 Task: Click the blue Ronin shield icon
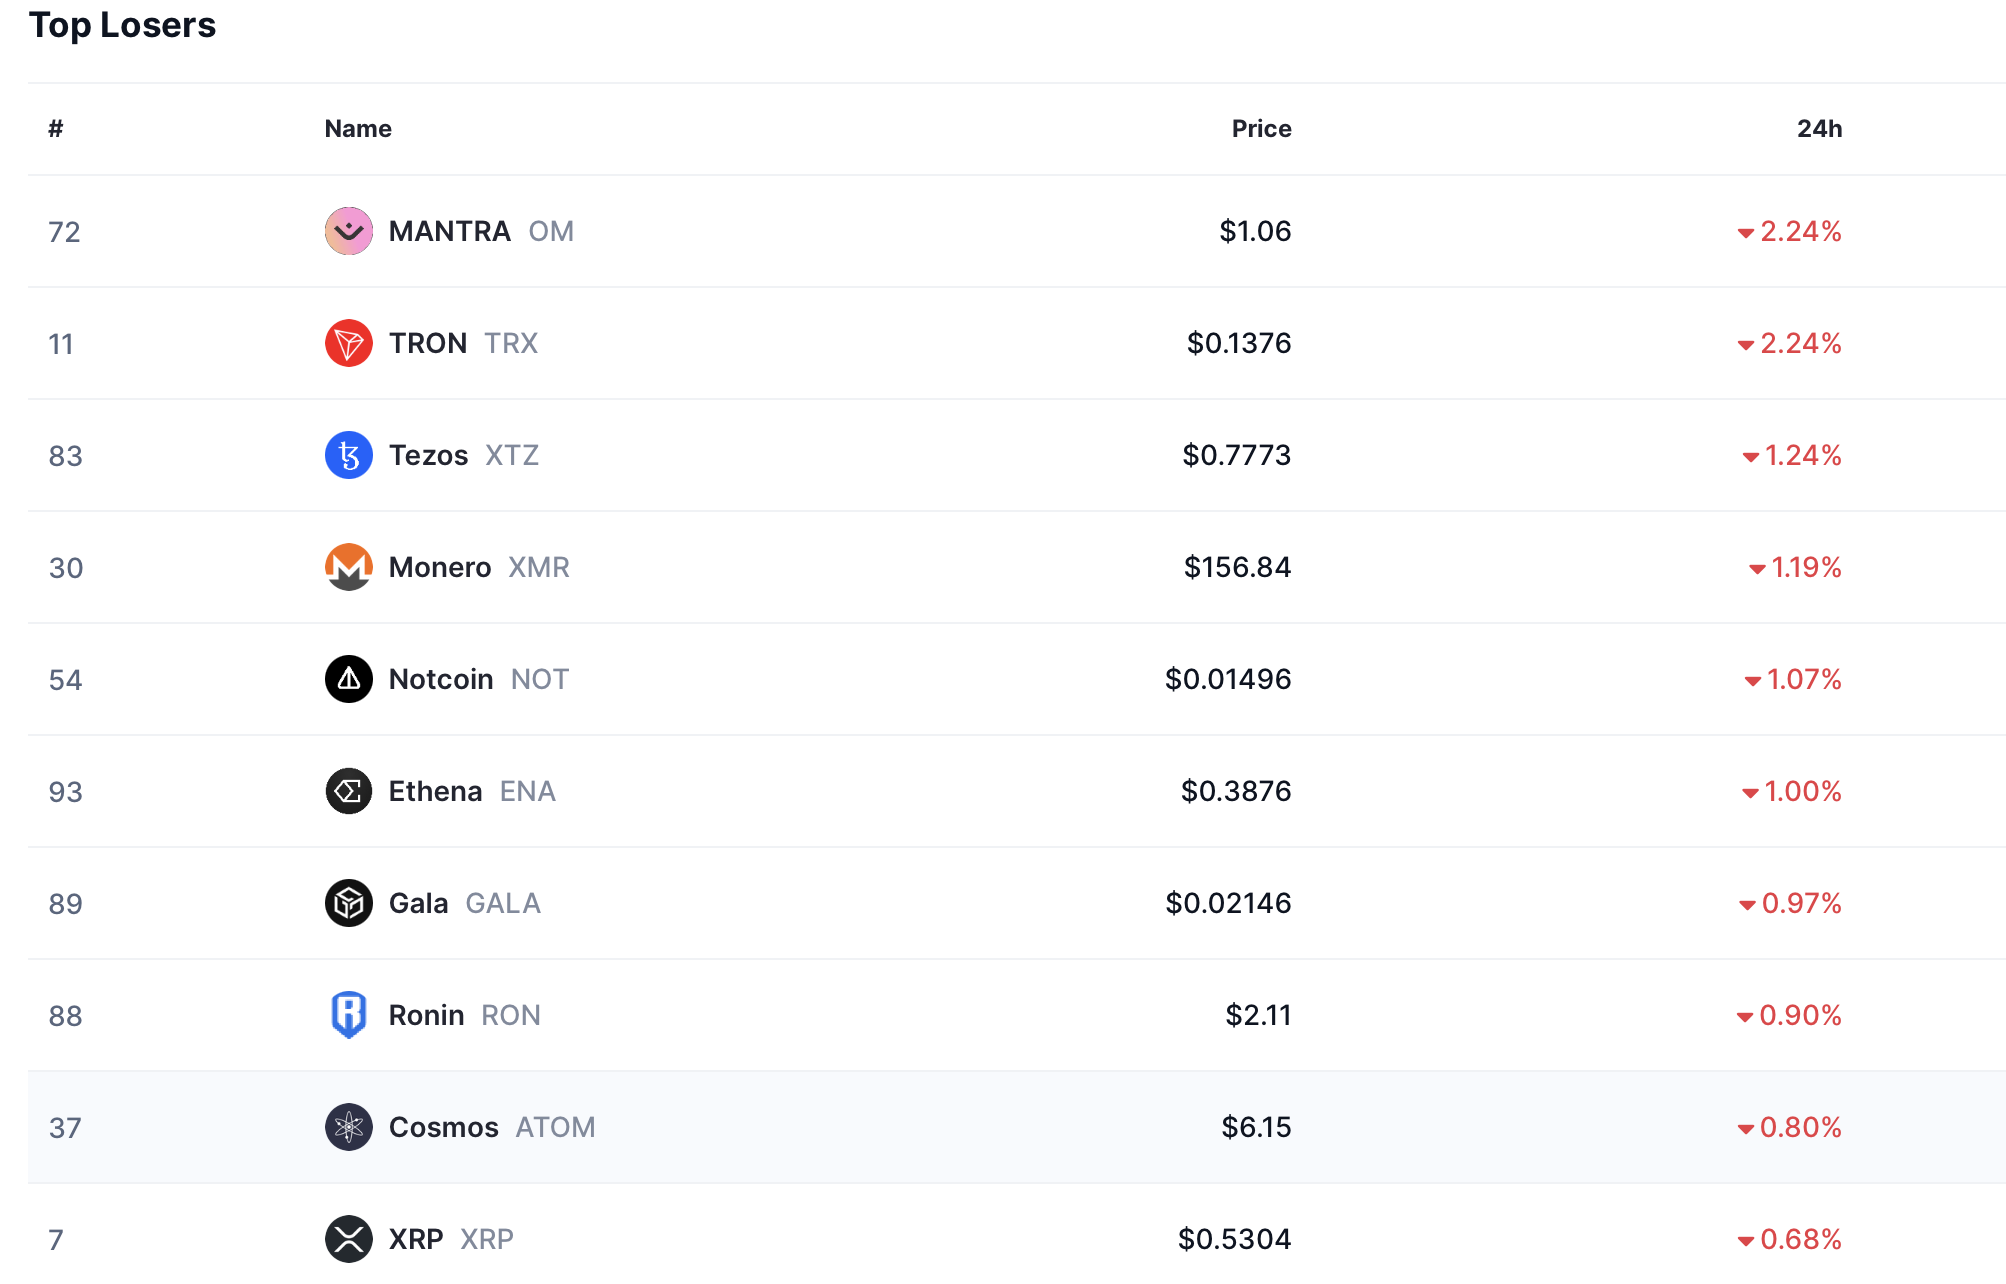tap(348, 1015)
